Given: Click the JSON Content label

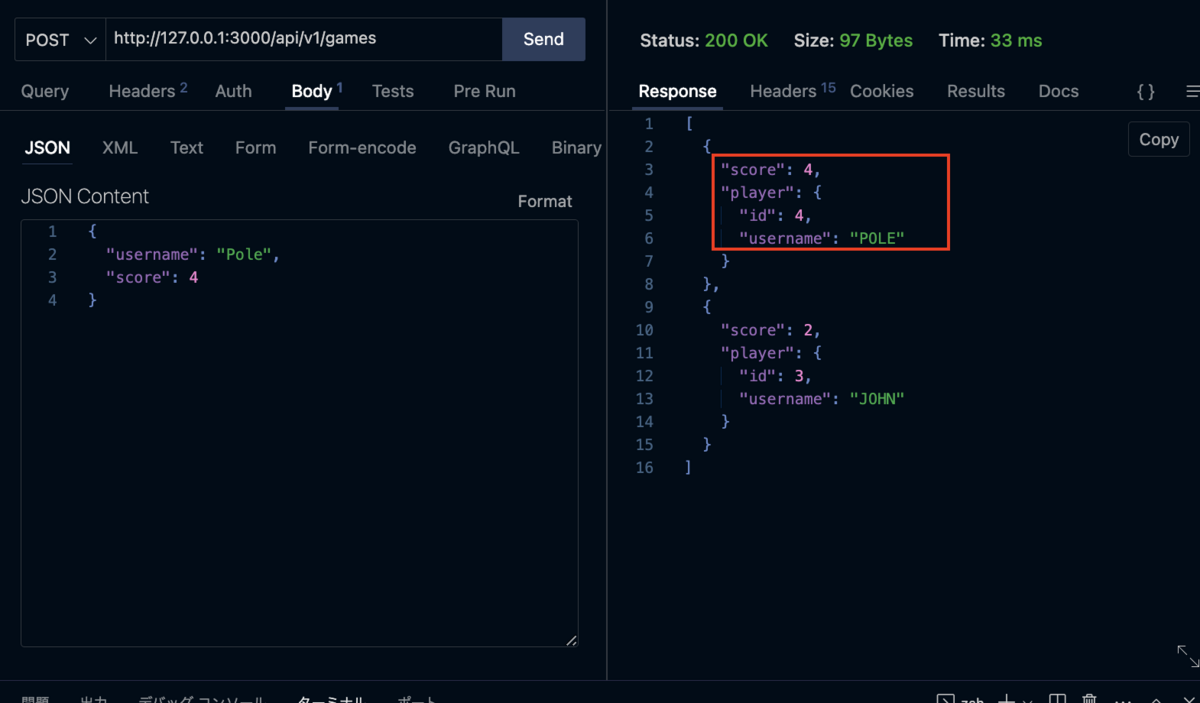Looking at the screenshot, I should (85, 197).
